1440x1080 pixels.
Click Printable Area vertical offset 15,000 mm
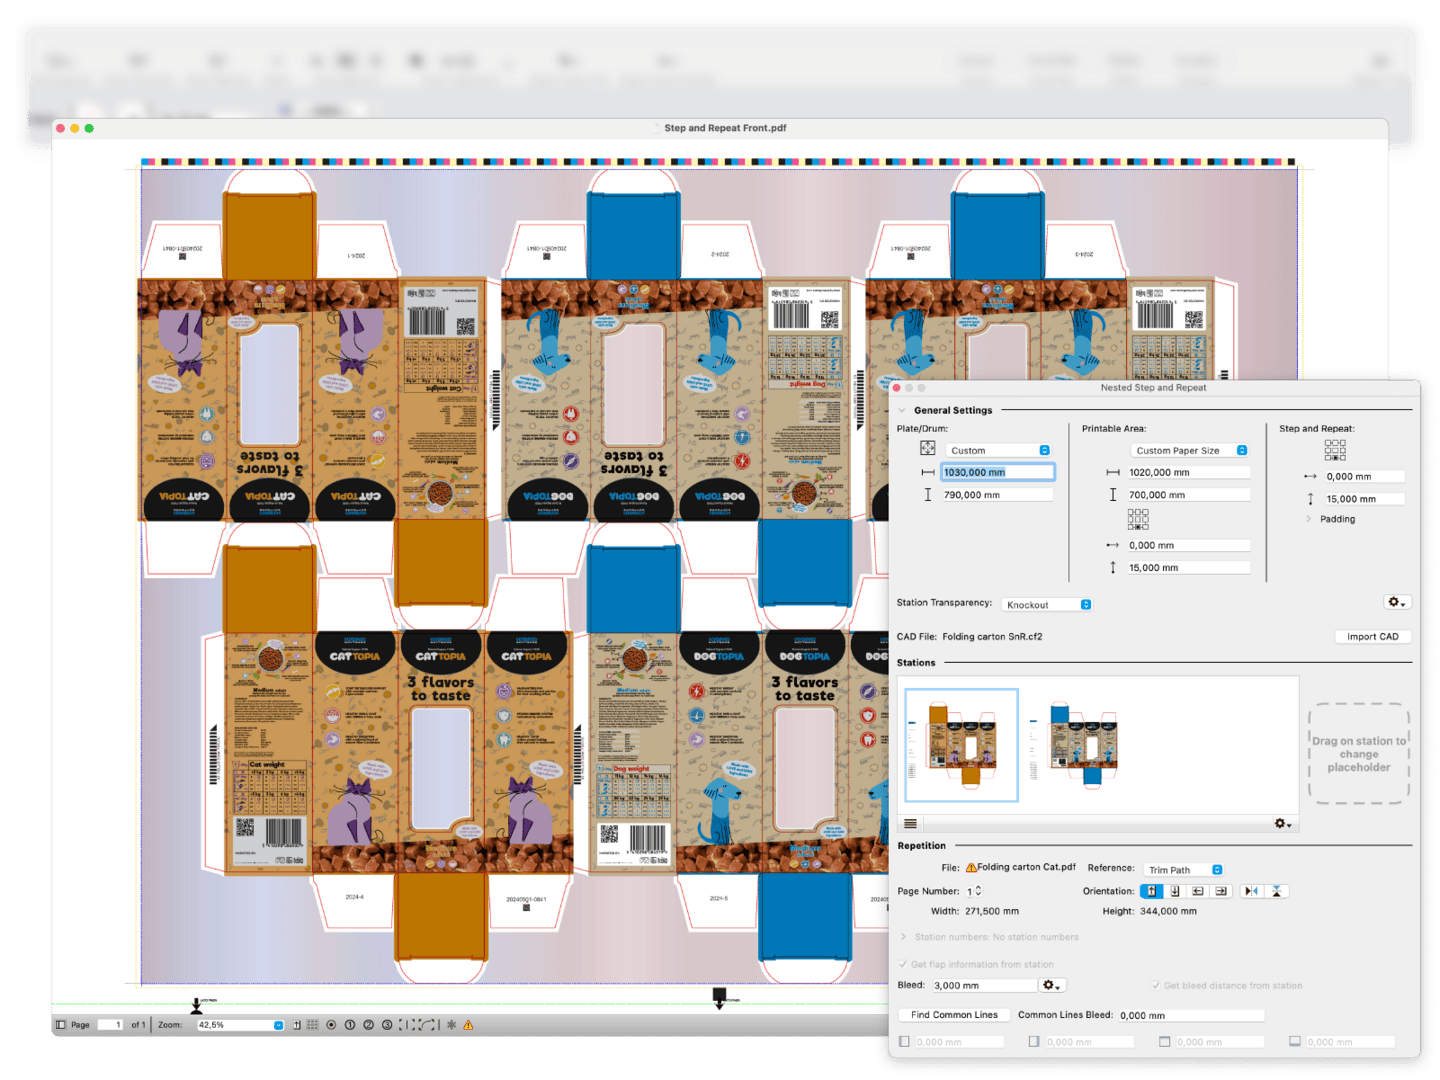pyautogui.click(x=1188, y=567)
